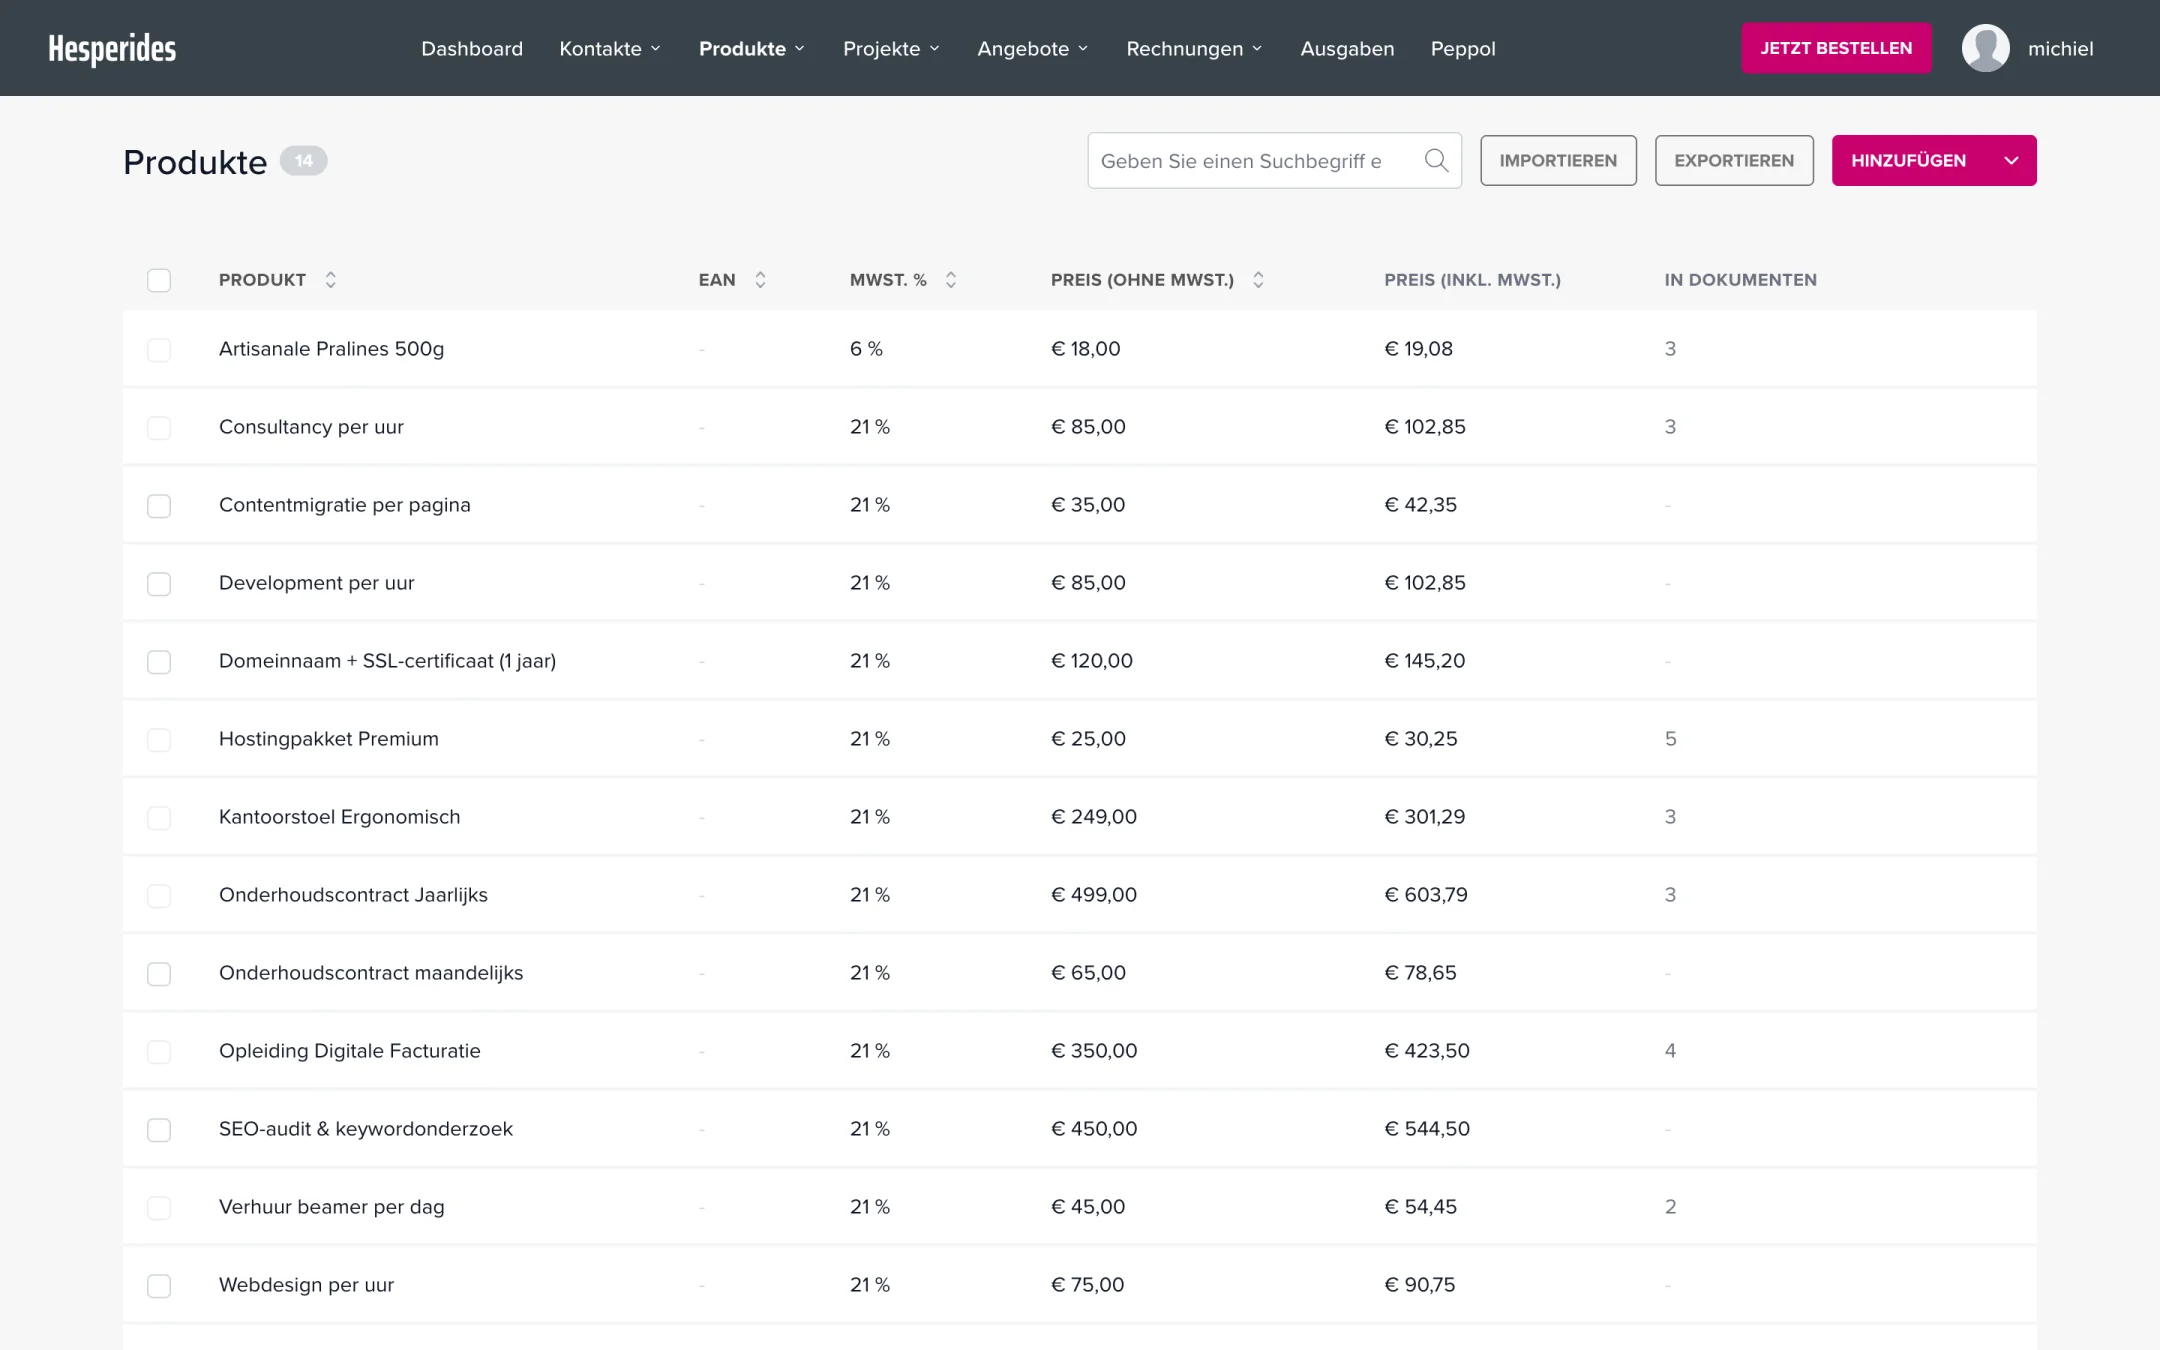Expand the Hinzufügen dropdown arrow
The height and width of the screenshot is (1350, 2160).
[2011, 160]
